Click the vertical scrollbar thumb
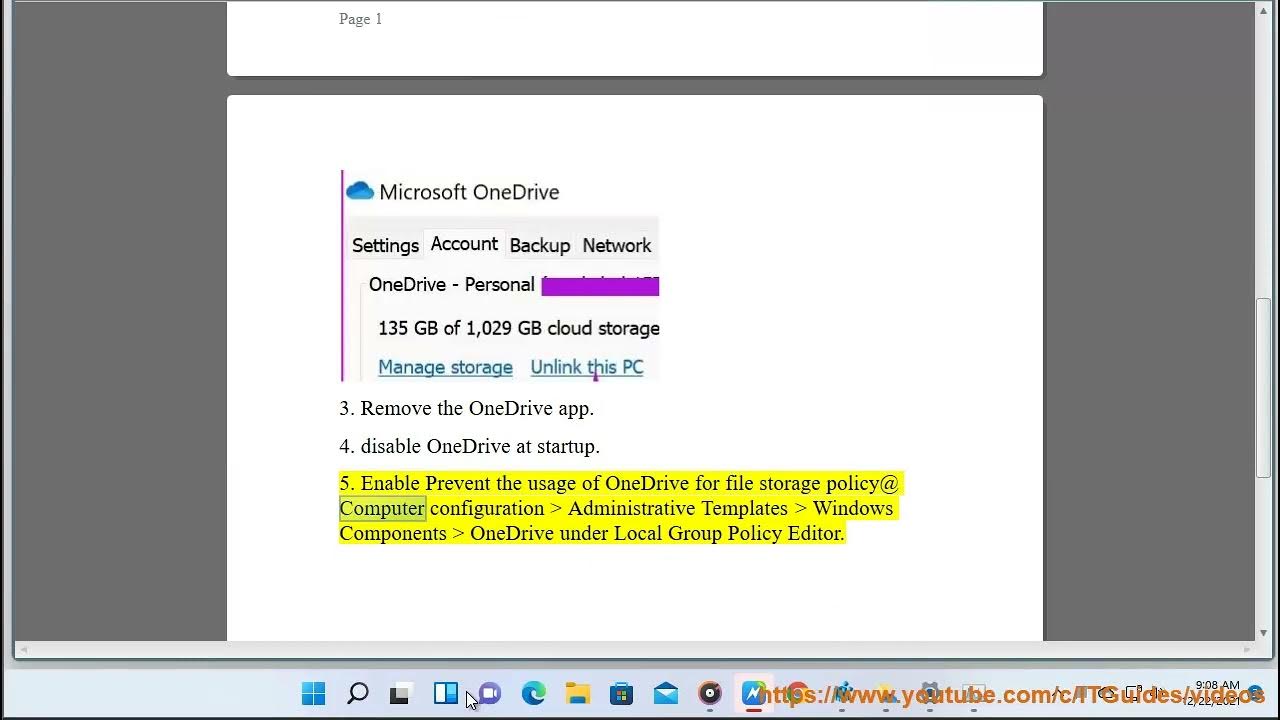This screenshot has width=1280, height=720. click(x=1264, y=388)
